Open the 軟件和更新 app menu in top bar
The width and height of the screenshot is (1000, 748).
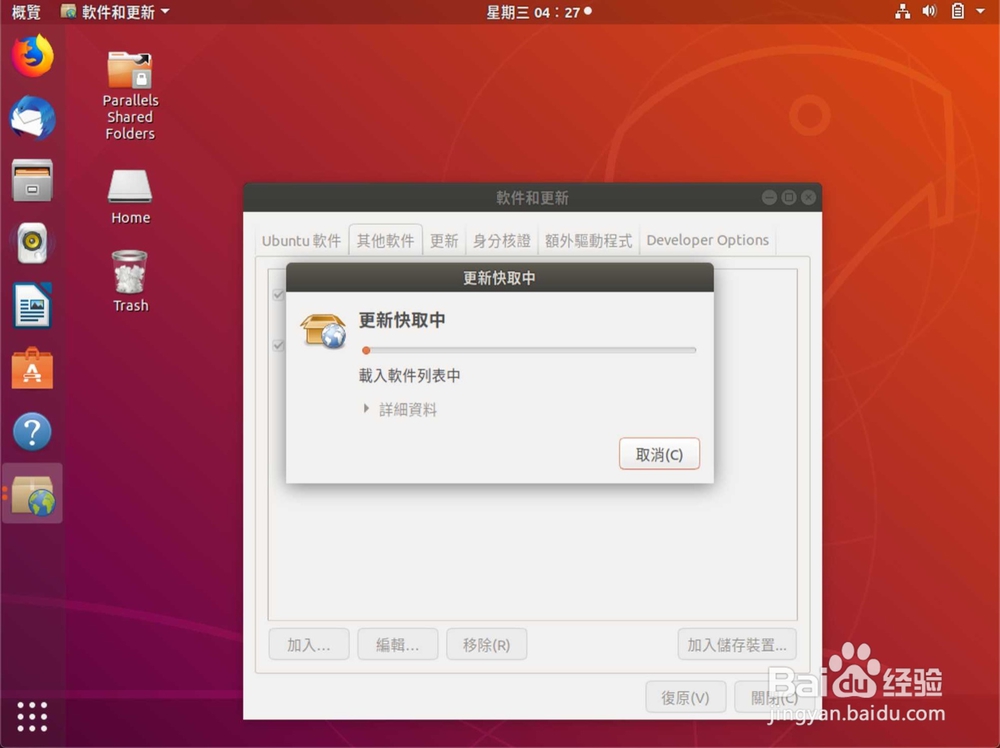click(x=113, y=12)
